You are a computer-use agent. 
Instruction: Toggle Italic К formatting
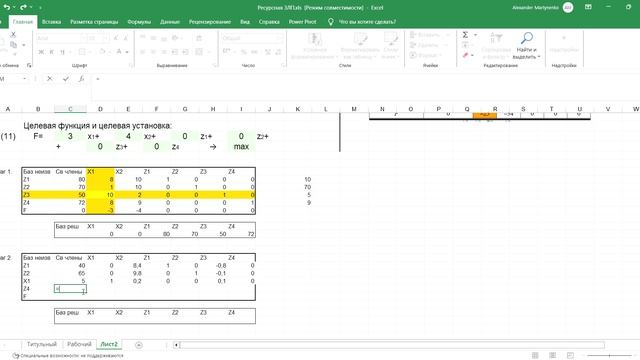(52, 52)
